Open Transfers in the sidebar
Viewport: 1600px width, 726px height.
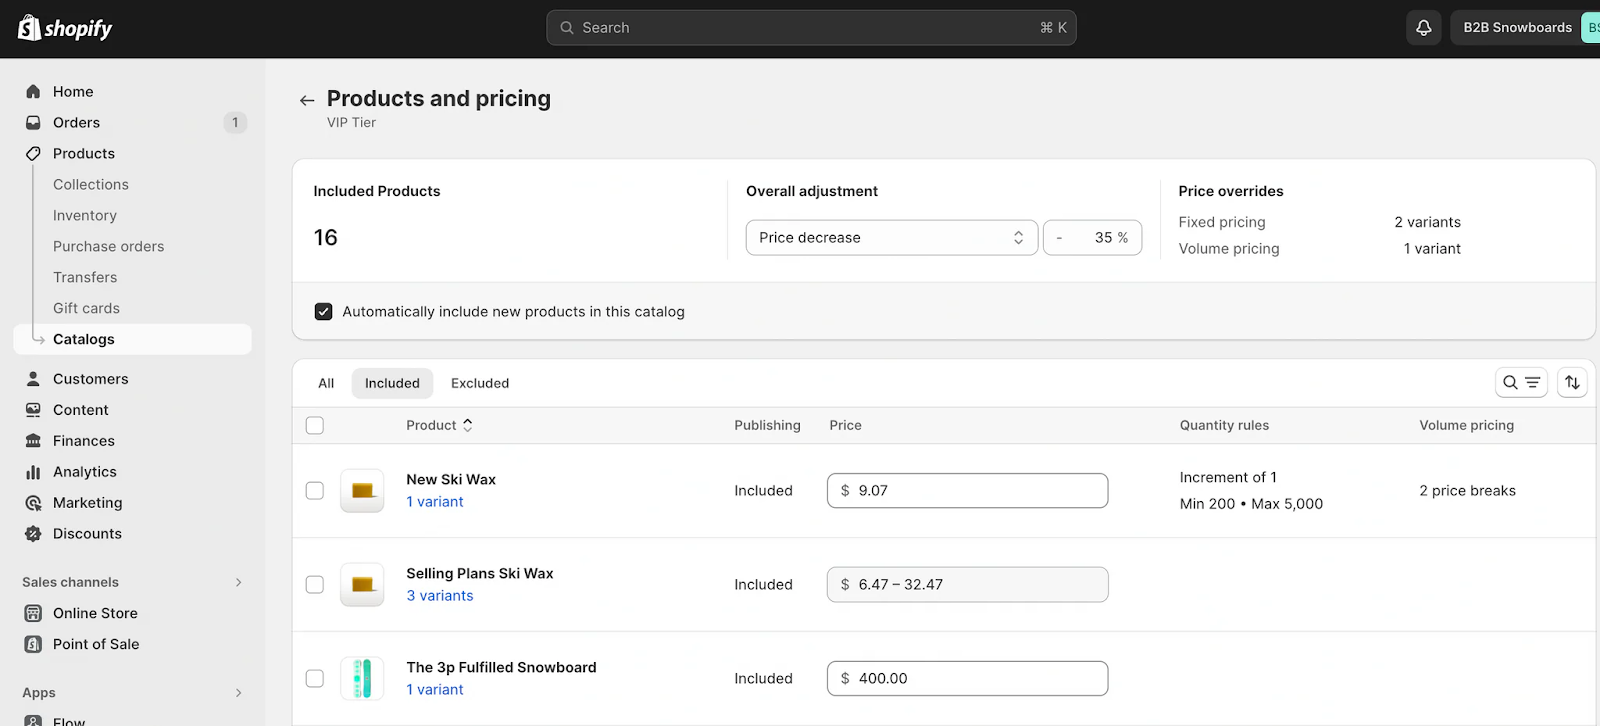click(x=85, y=278)
